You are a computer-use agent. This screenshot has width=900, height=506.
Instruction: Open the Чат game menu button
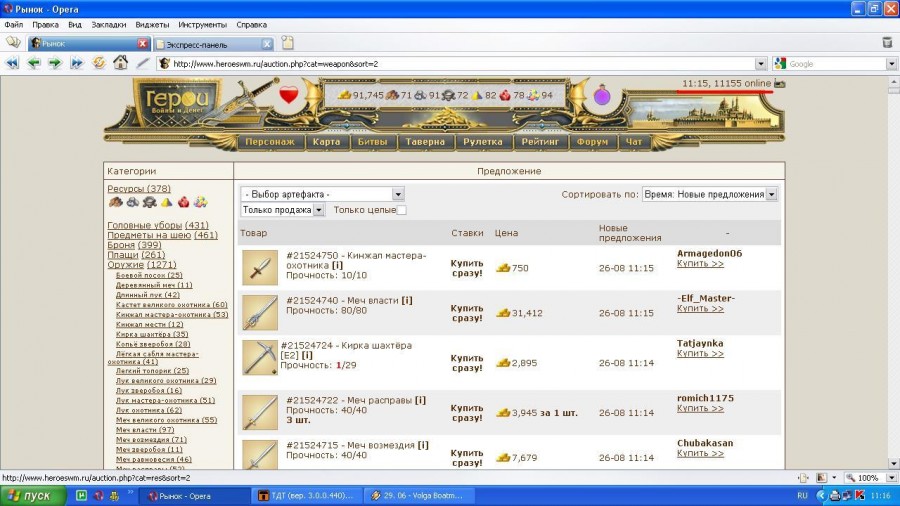click(x=634, y=142)
